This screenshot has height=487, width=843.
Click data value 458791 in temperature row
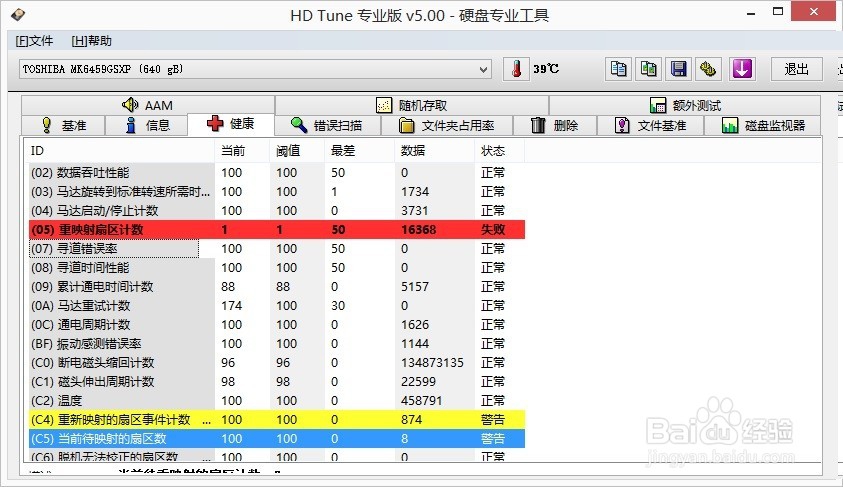[x=422, y=401]
